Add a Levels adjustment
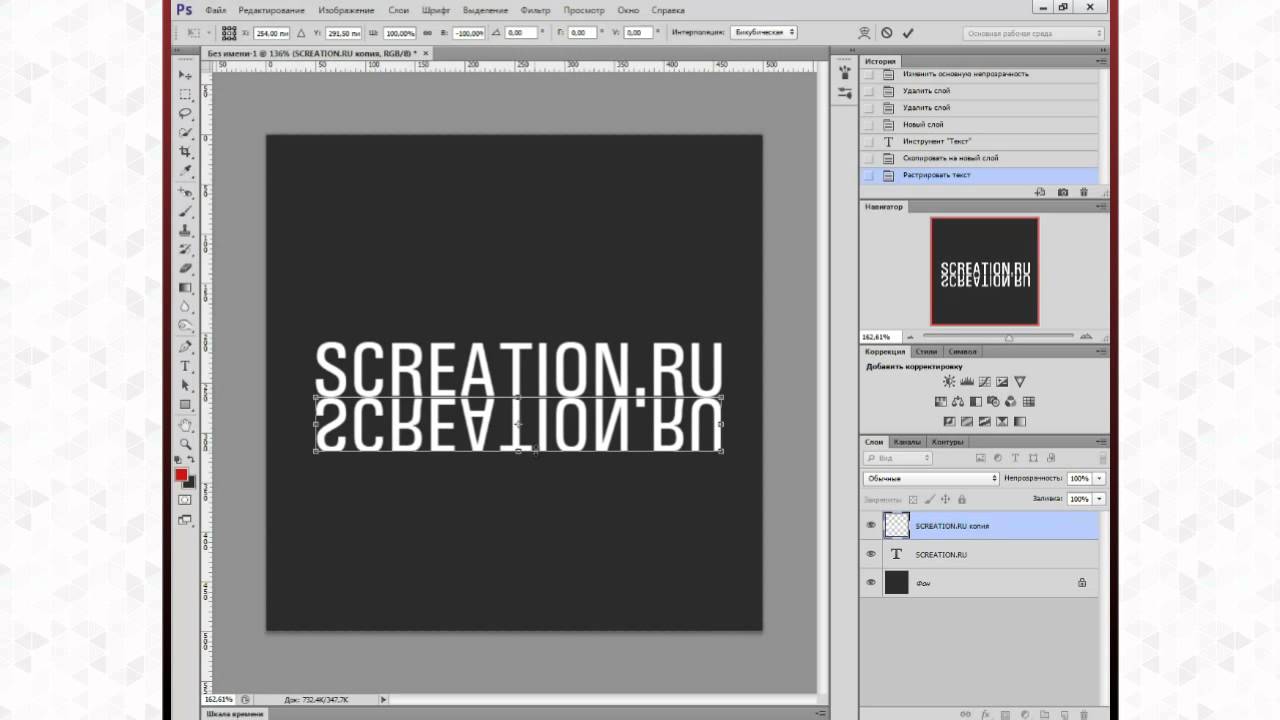The width and height of the screenshot is (1280, 720). (x=967, y=382)
